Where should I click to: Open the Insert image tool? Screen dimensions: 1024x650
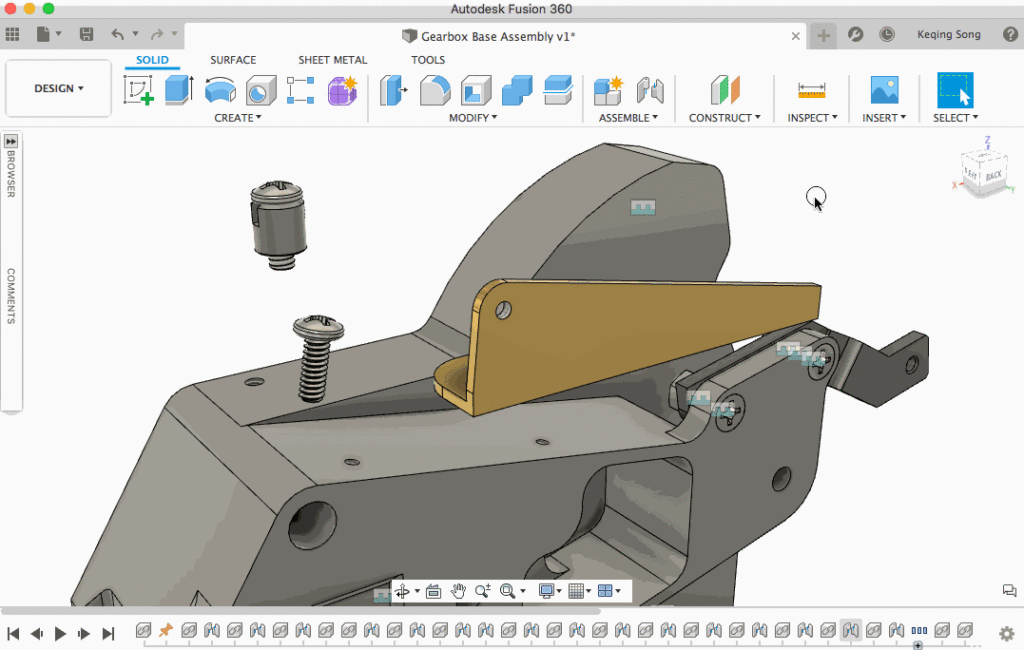(x=883, y=90)
